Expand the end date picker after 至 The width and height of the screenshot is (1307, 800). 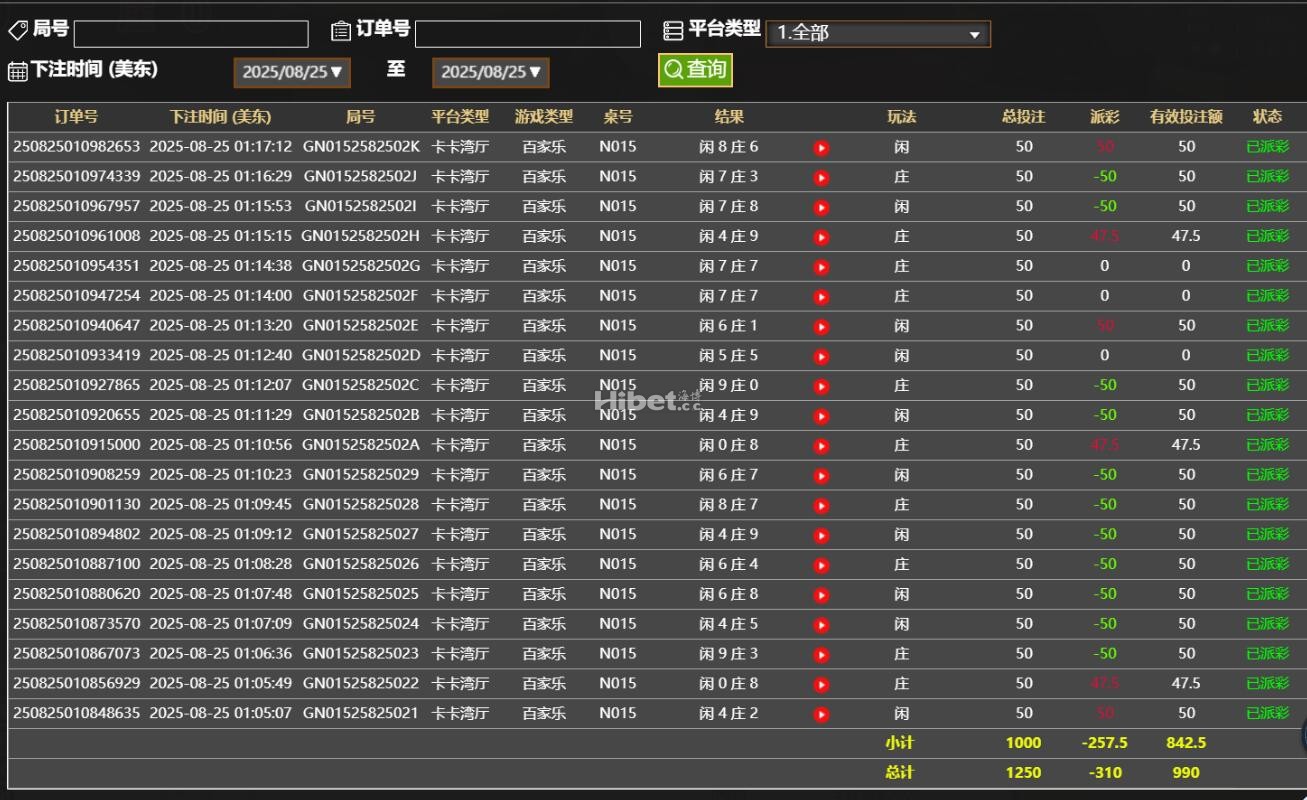pyautogui.click(x=490, y=72)
